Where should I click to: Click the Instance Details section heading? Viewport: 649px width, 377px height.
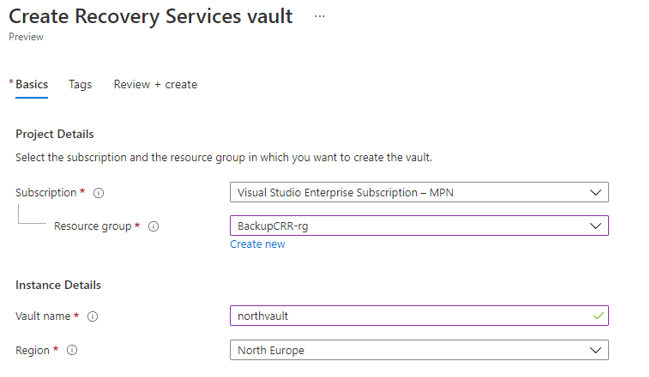point(58,285)
